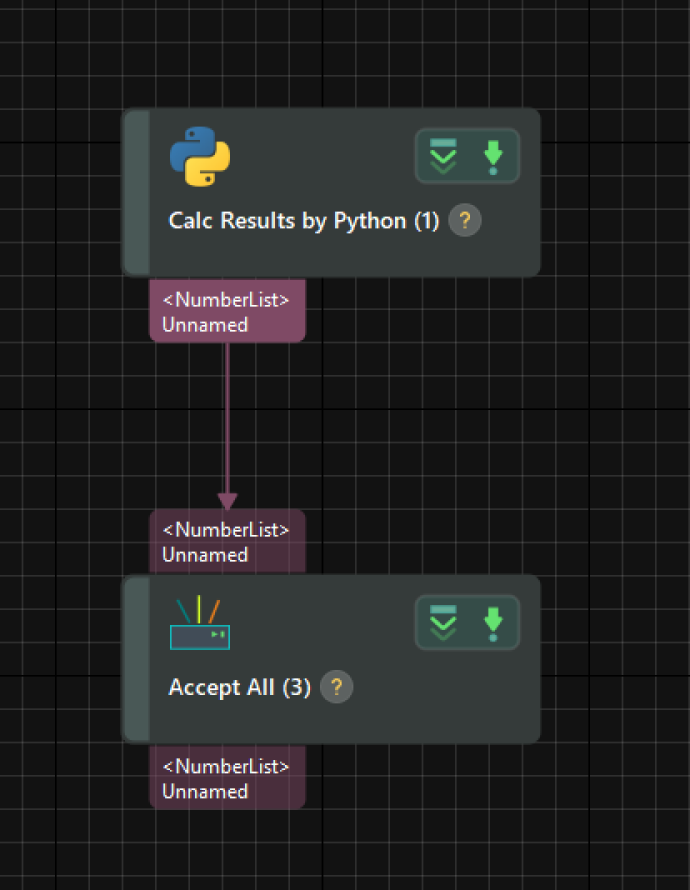Click the NumberList input port above Accept All
This screenshot has height=890, width=690.
tap(226, 541)
